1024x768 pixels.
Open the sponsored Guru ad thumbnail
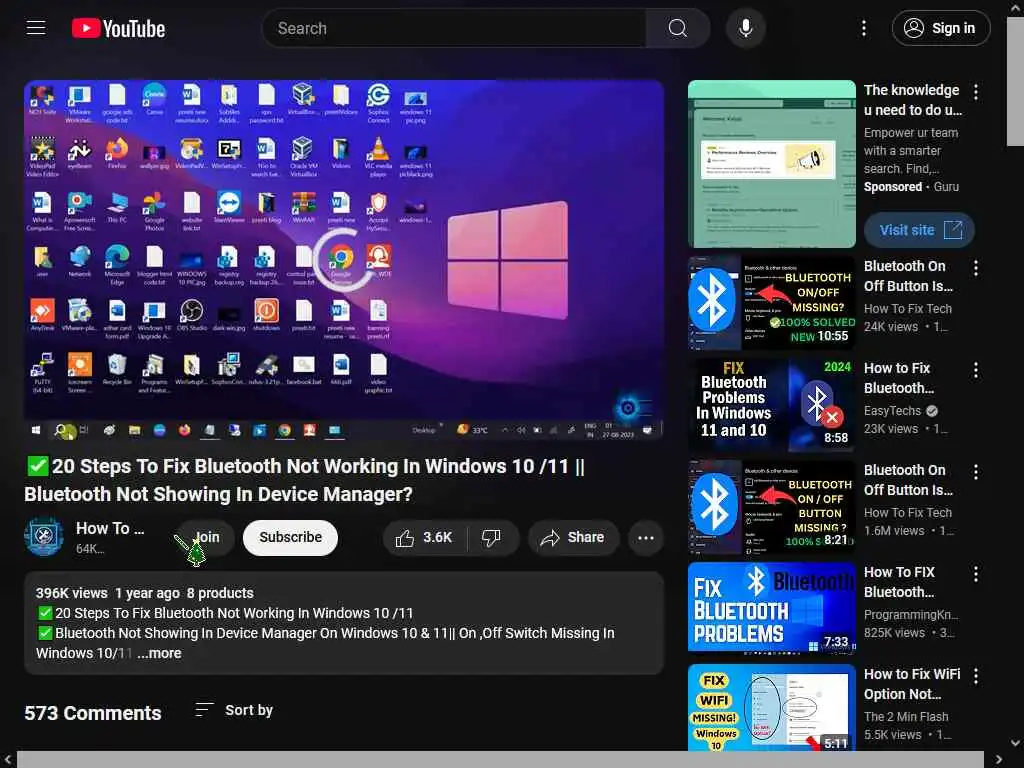coord(771,164)
